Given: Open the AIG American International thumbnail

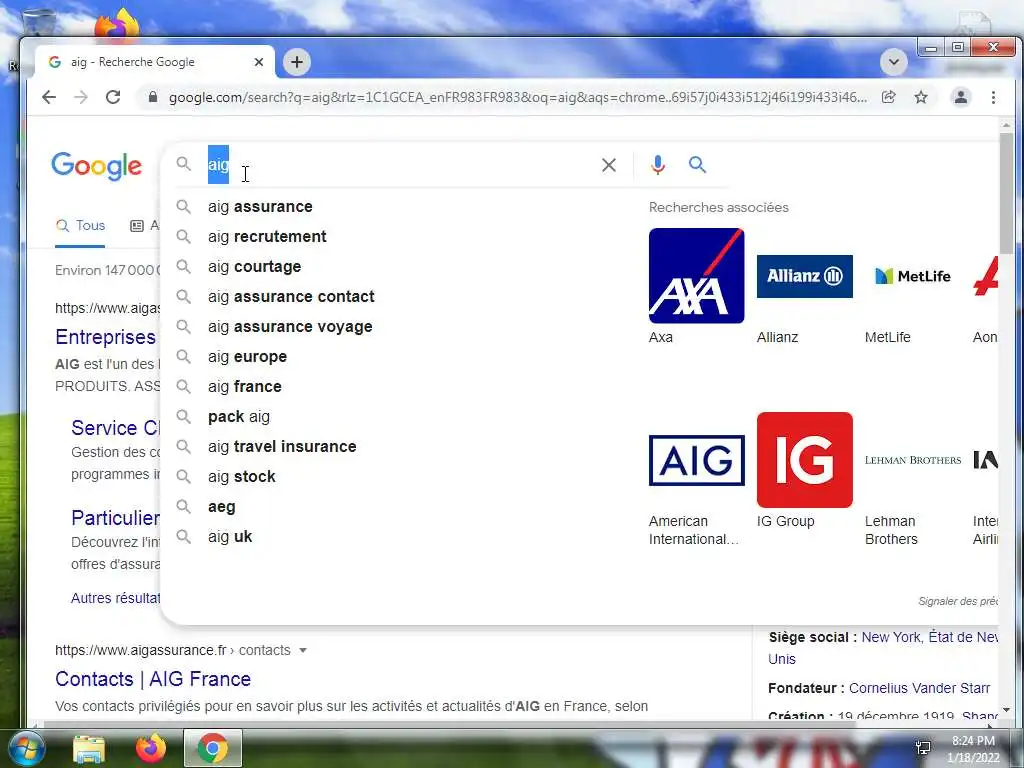Looking at the screenshot, I should [696, 460].
